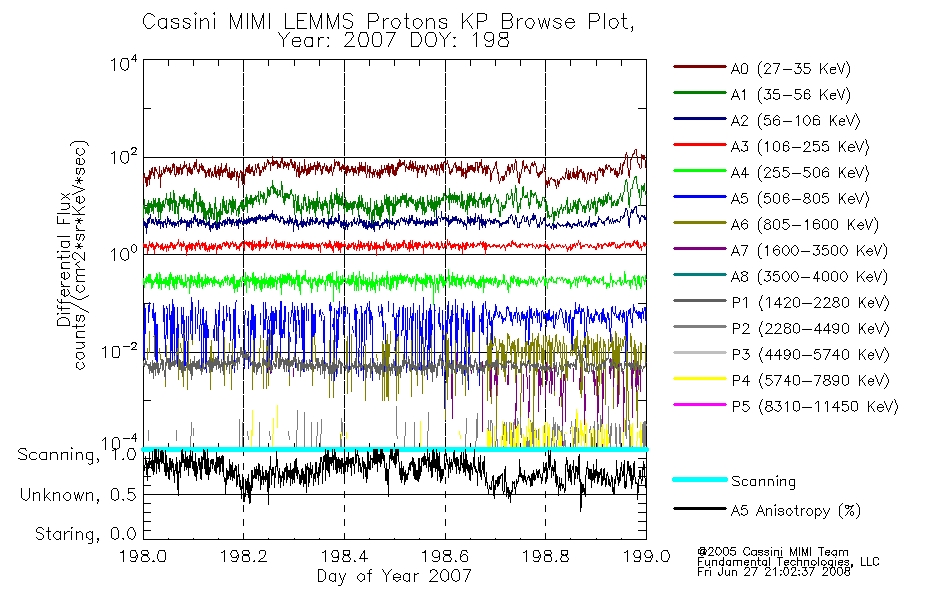Click the P4 (5740-7890 KeV) legend label
The width and height of the screenshot is (950, 600).
(x=810, y=380)
